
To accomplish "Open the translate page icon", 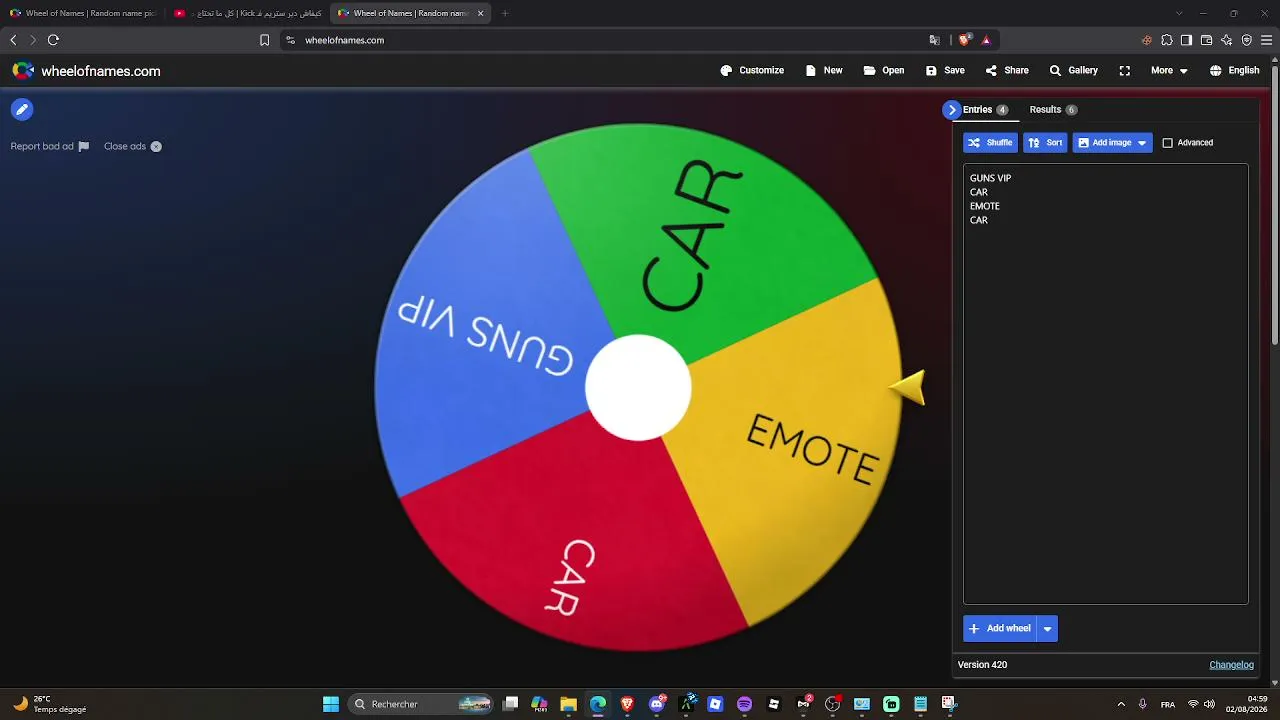I will click(x=934, y=40).
